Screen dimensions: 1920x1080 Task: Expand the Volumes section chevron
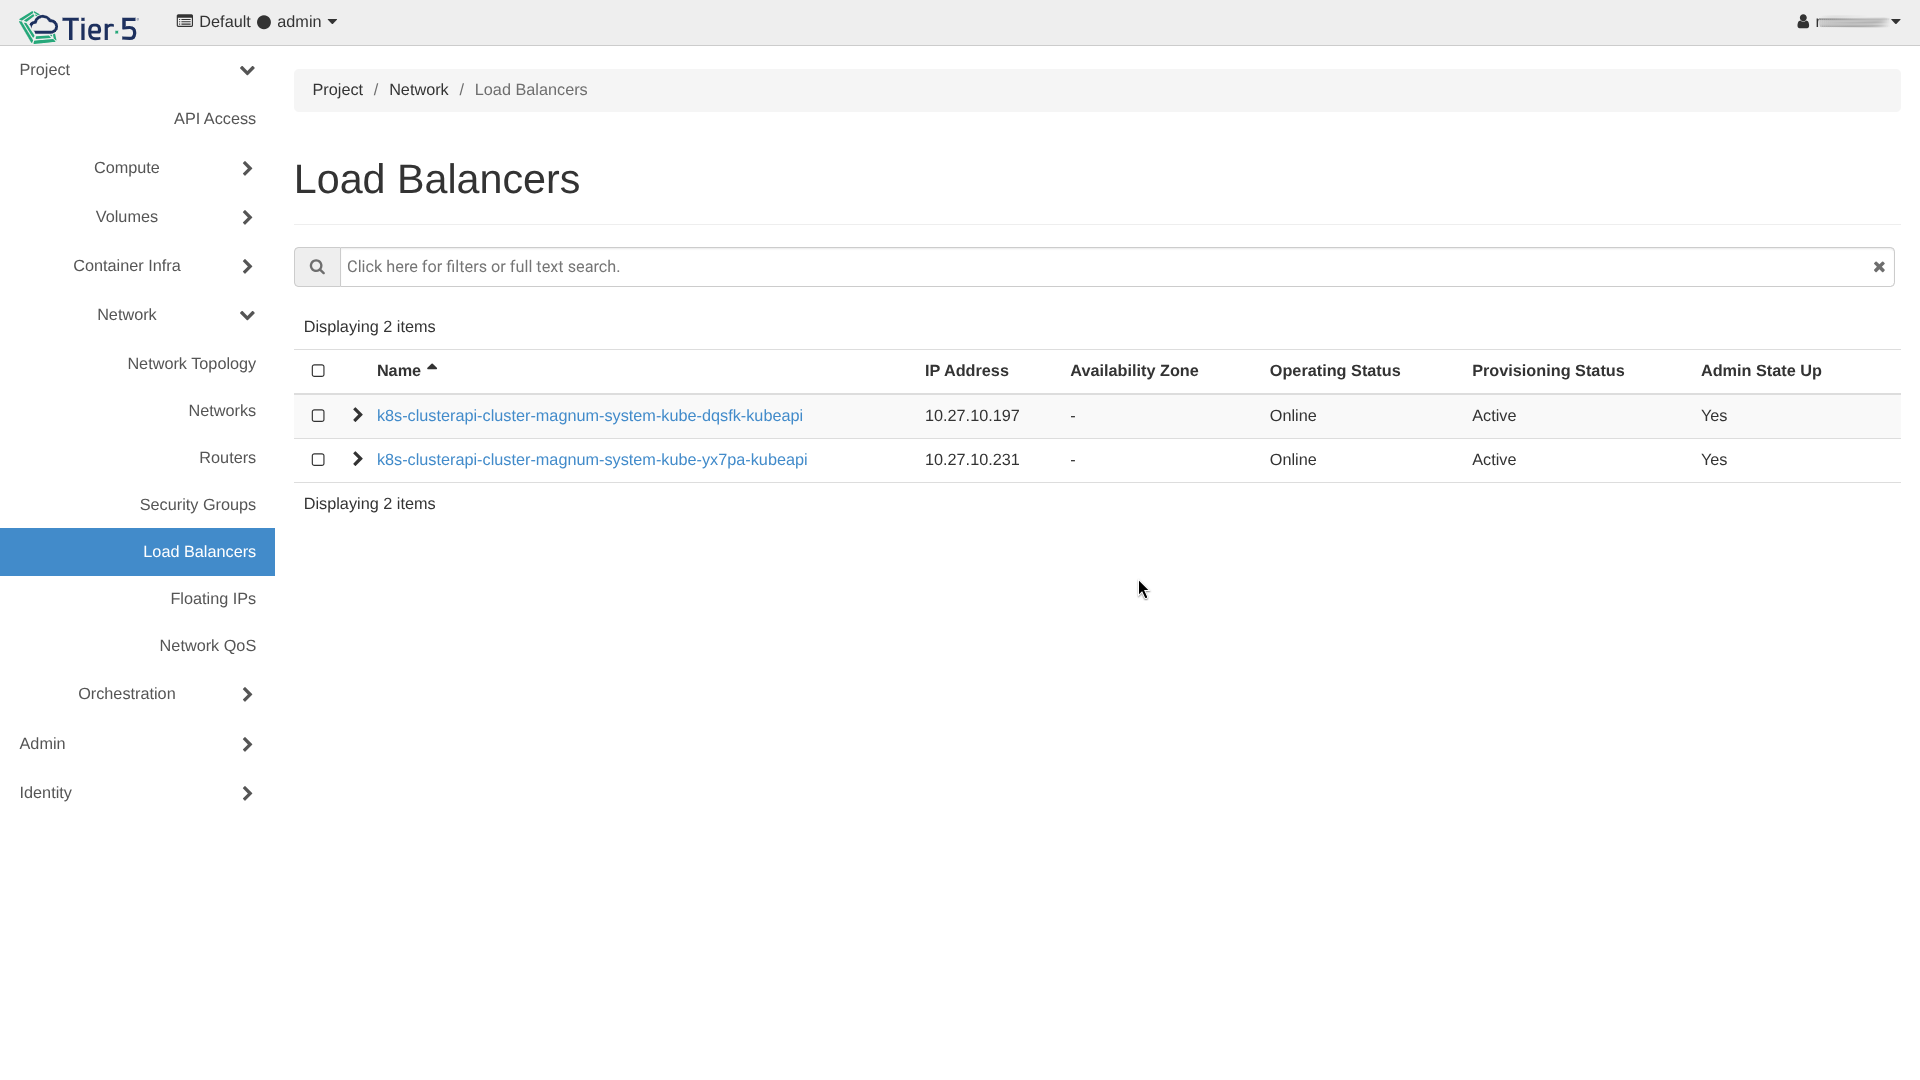[247, 217]
